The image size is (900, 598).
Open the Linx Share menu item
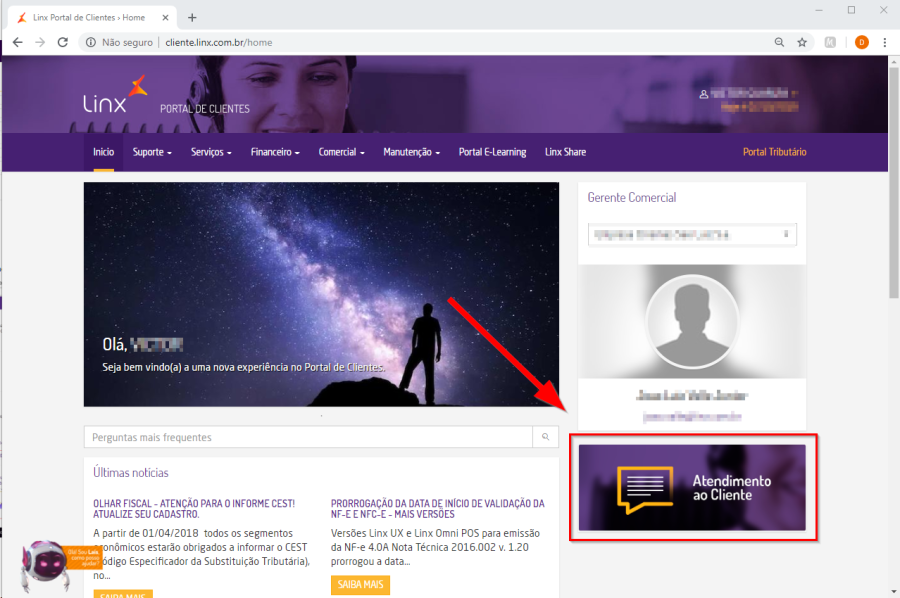565,152
